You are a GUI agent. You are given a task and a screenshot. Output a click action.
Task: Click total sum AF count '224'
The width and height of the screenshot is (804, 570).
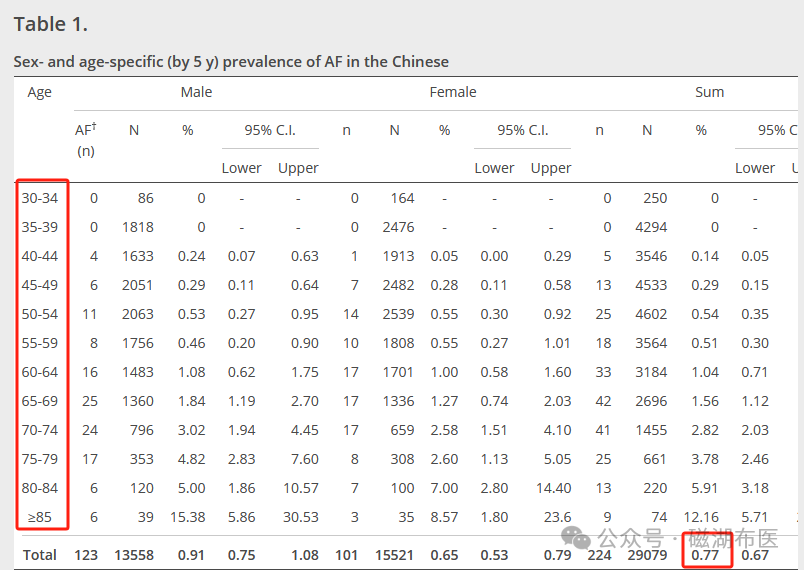pos(600,555)
